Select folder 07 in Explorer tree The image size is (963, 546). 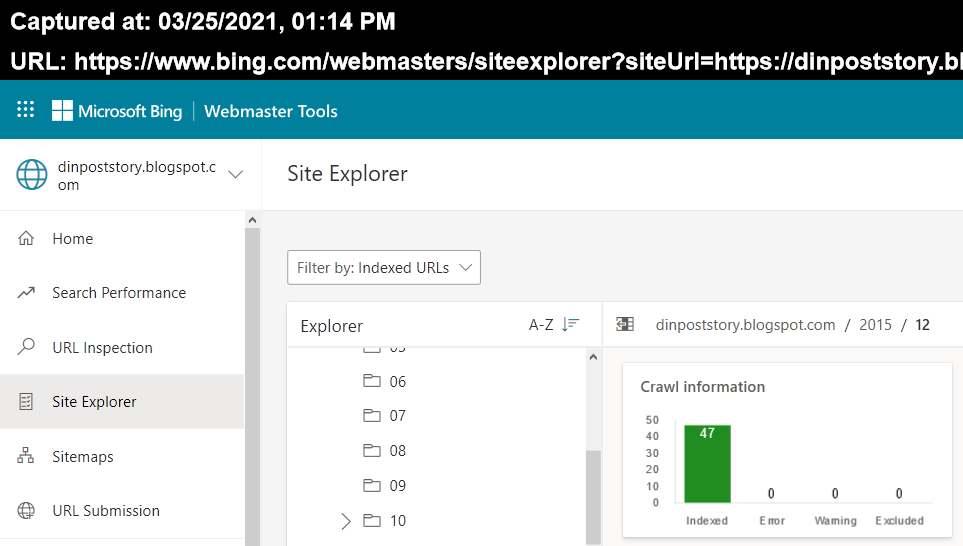point(397,416)
